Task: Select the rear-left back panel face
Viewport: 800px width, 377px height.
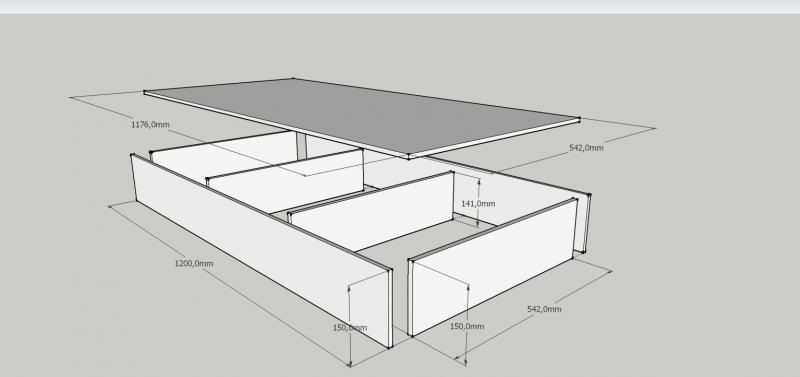Action: click(224, 156)
